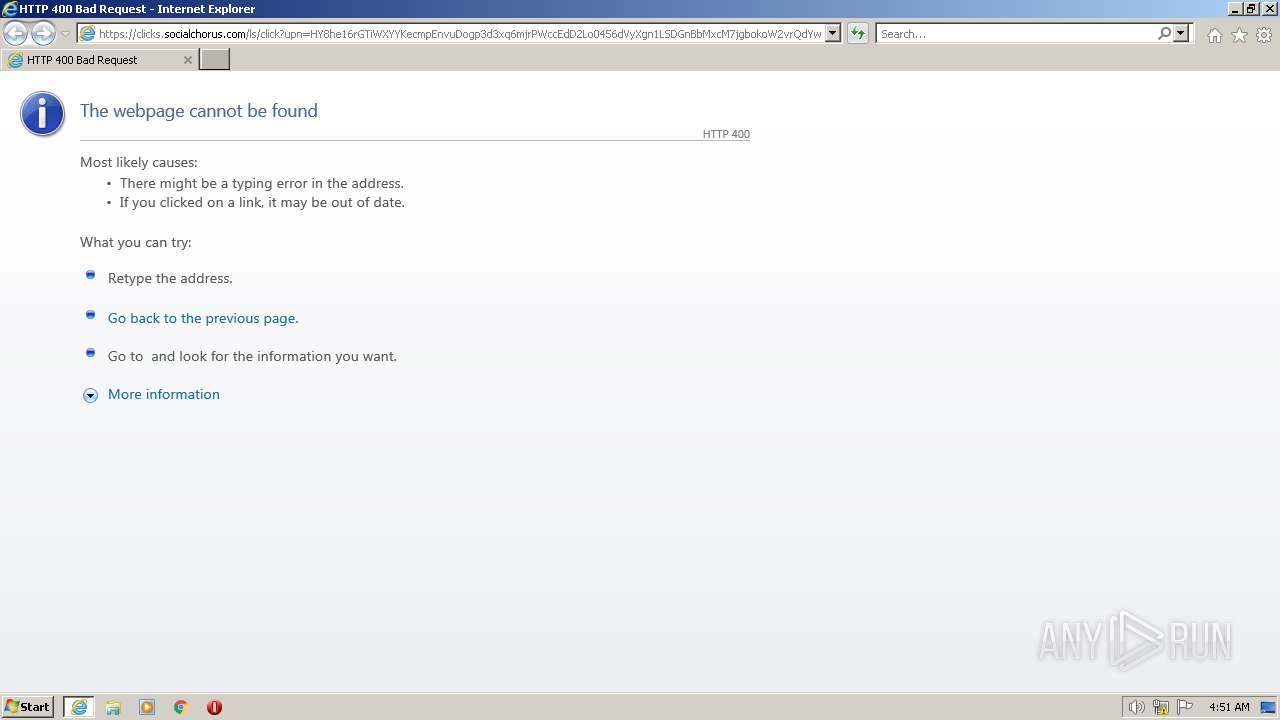Screen dimensions: 1280x720
Task: Click the volume speaker tray icon
Action: pos(1136,707)
